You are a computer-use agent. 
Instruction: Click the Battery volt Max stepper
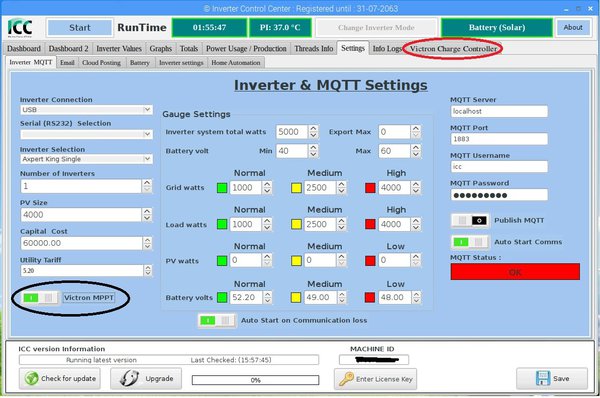coord(416,151)
